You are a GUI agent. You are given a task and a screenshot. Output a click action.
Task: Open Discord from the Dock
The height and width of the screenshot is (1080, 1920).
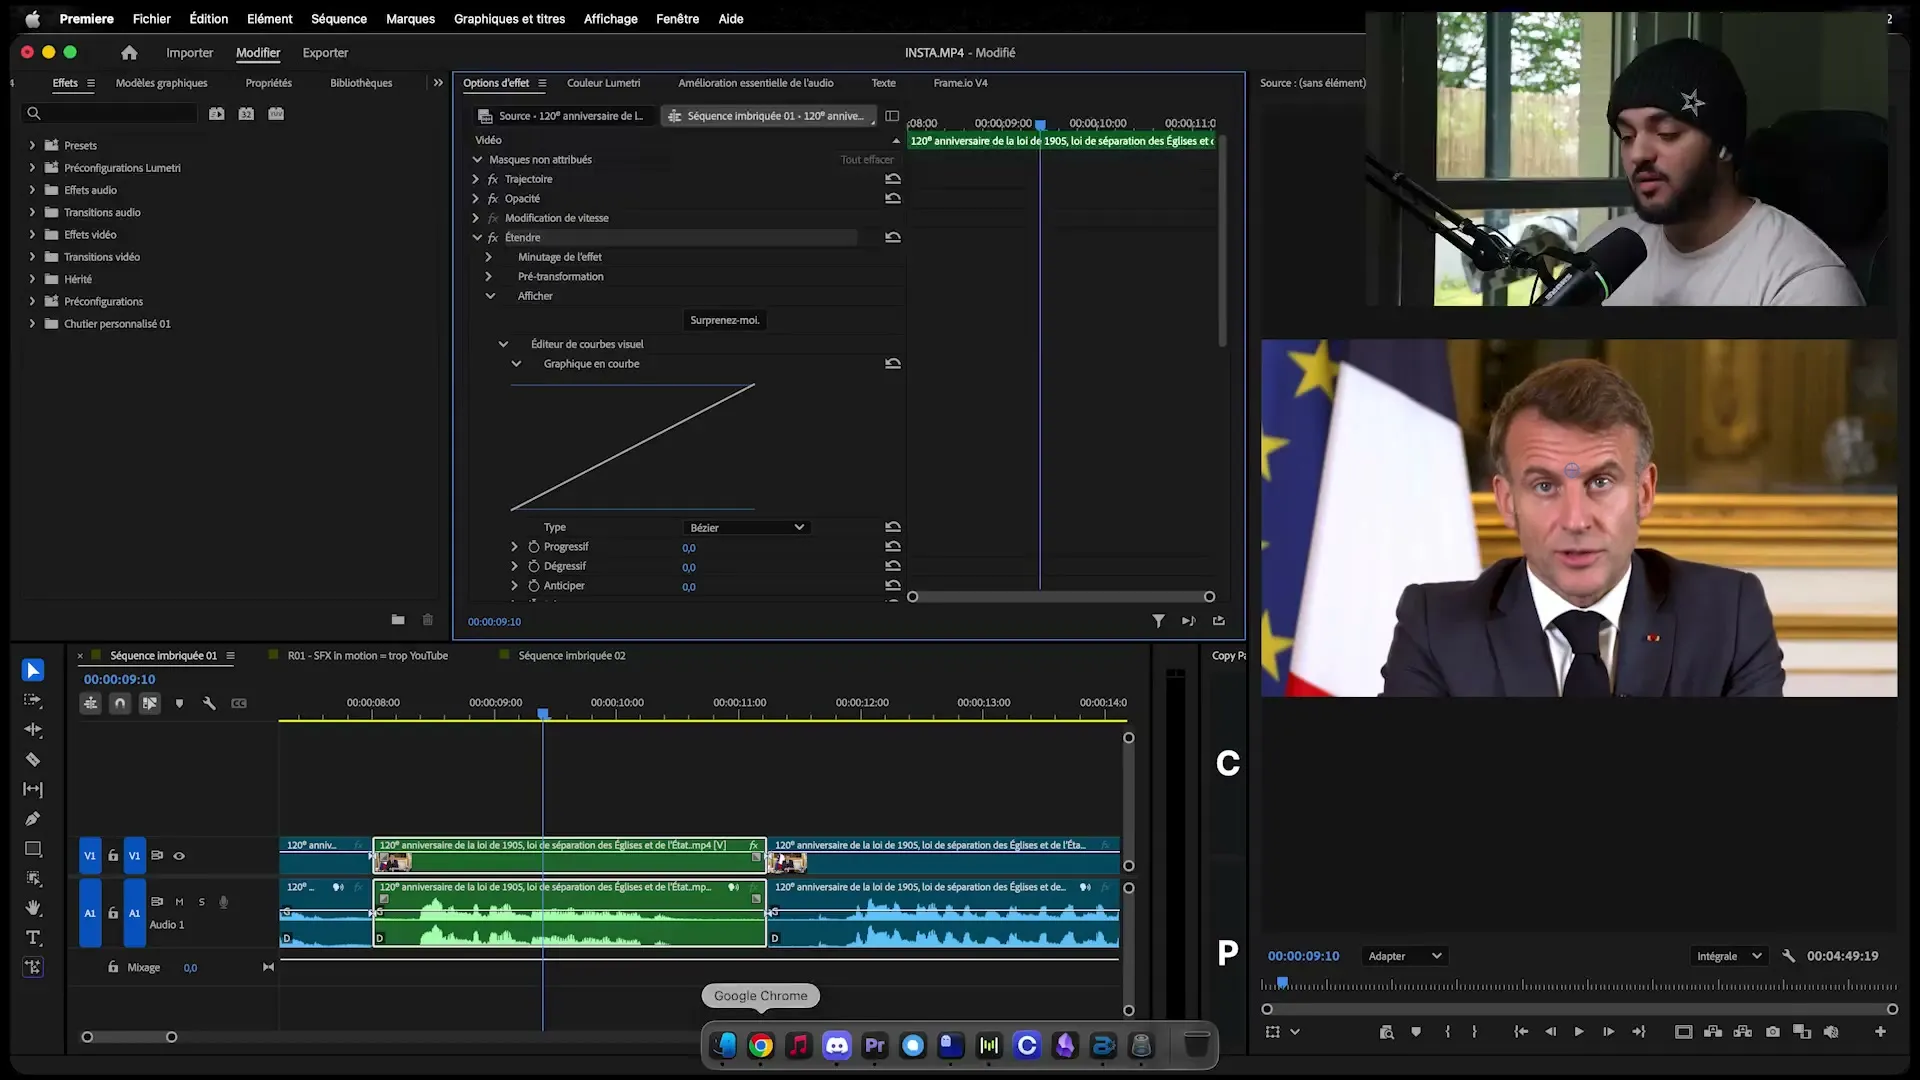(x=837, y=1046)
